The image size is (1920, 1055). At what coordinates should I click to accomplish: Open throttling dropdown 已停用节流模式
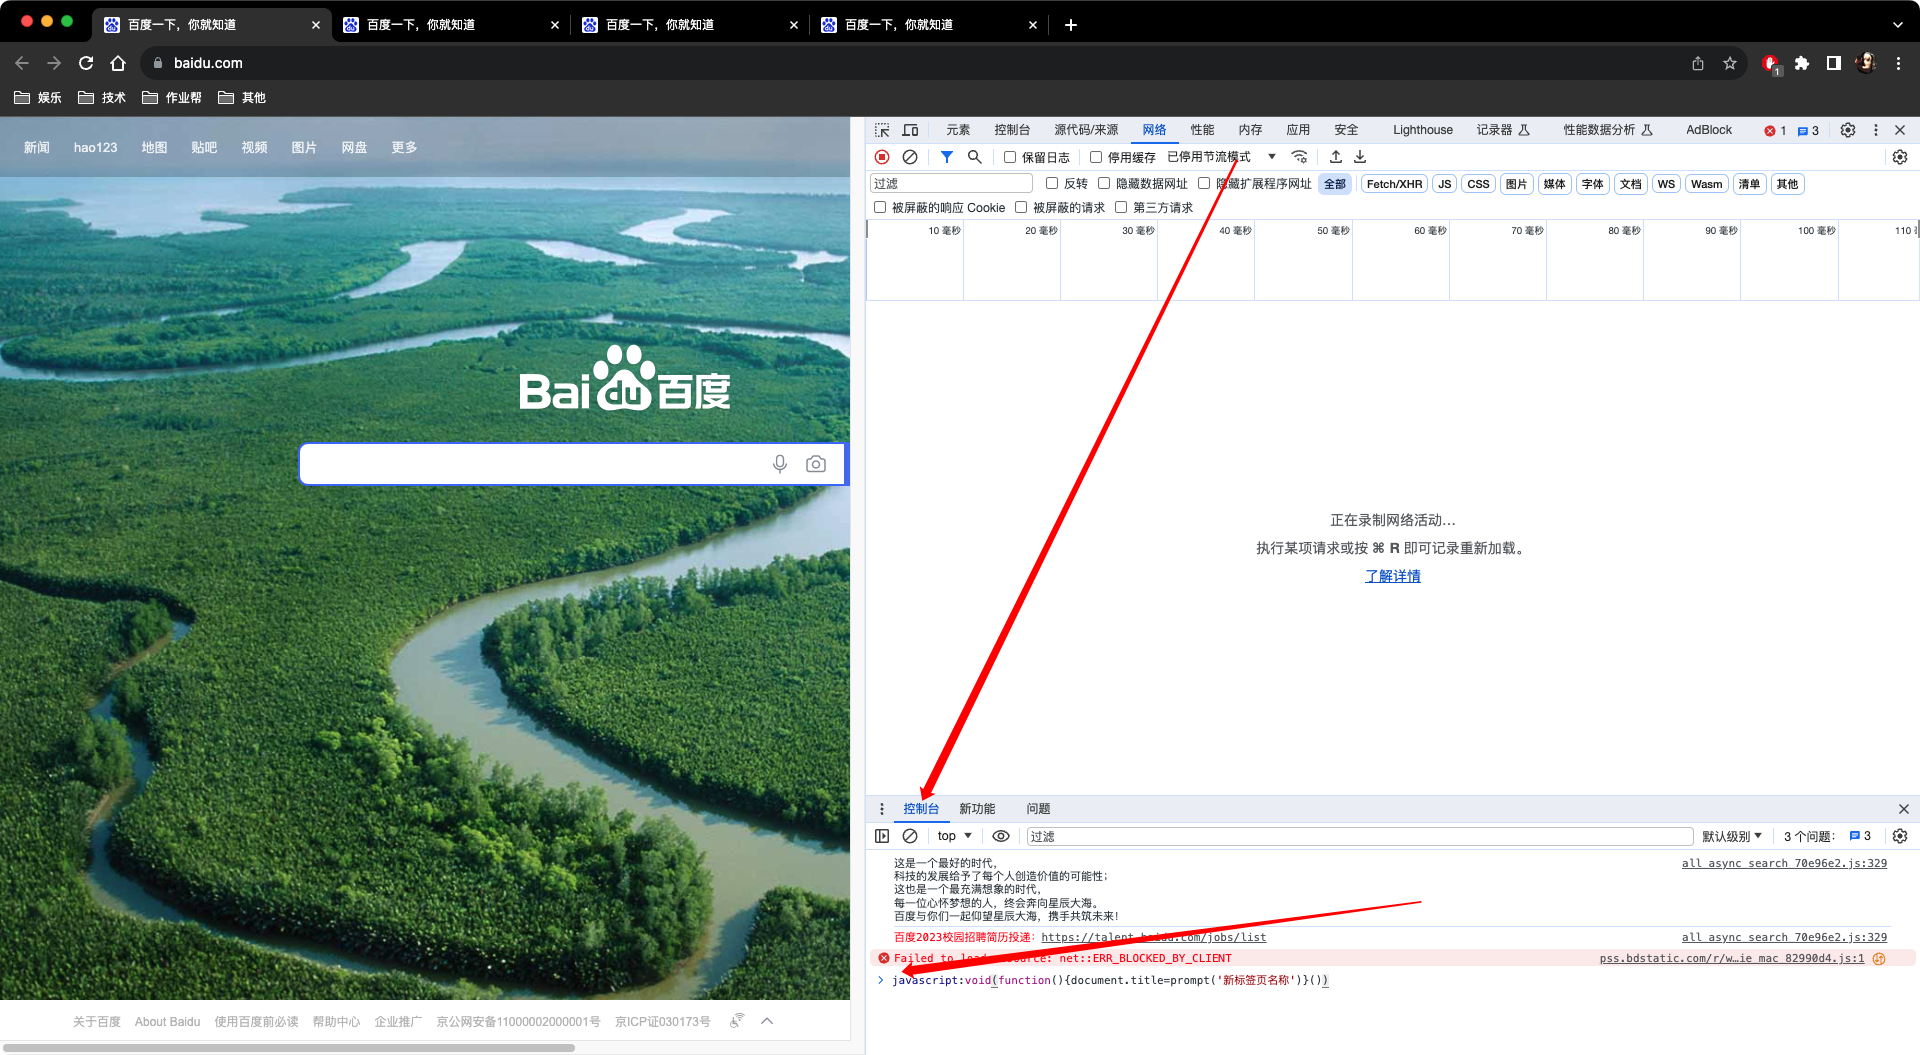(x=1221, y=157)
